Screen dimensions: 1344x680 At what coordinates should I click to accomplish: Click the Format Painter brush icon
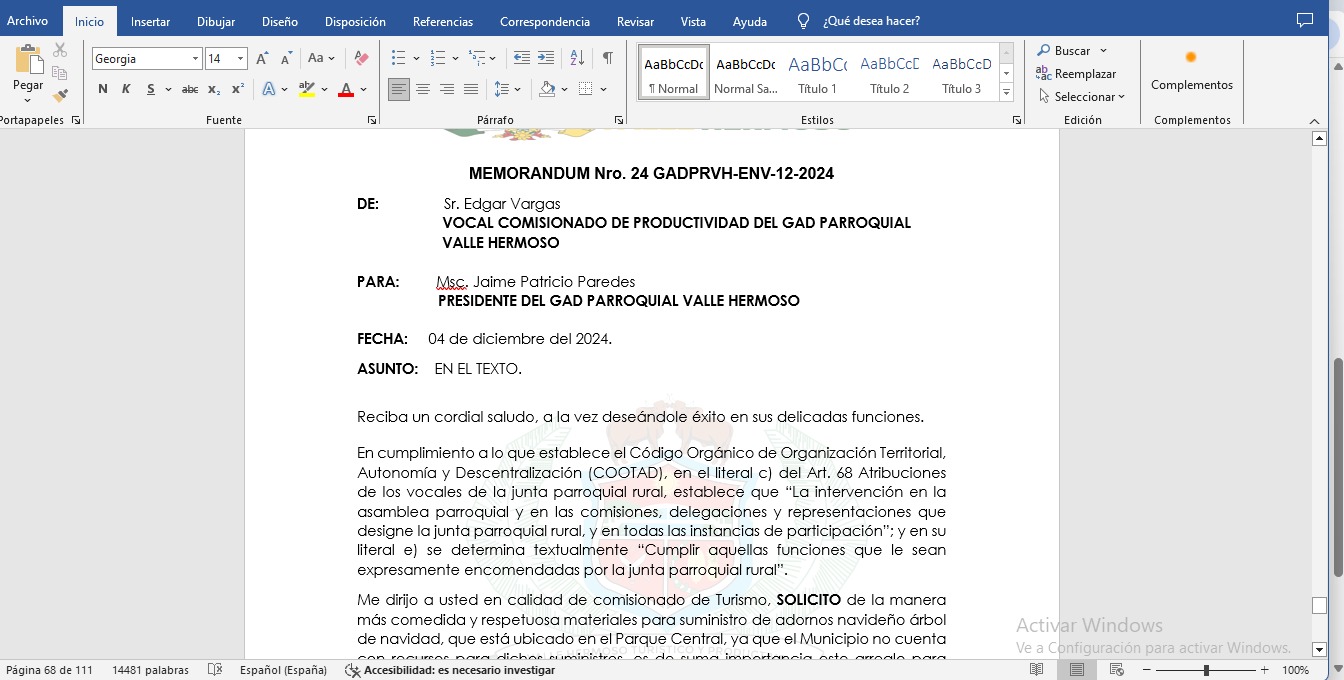[60, 96]
